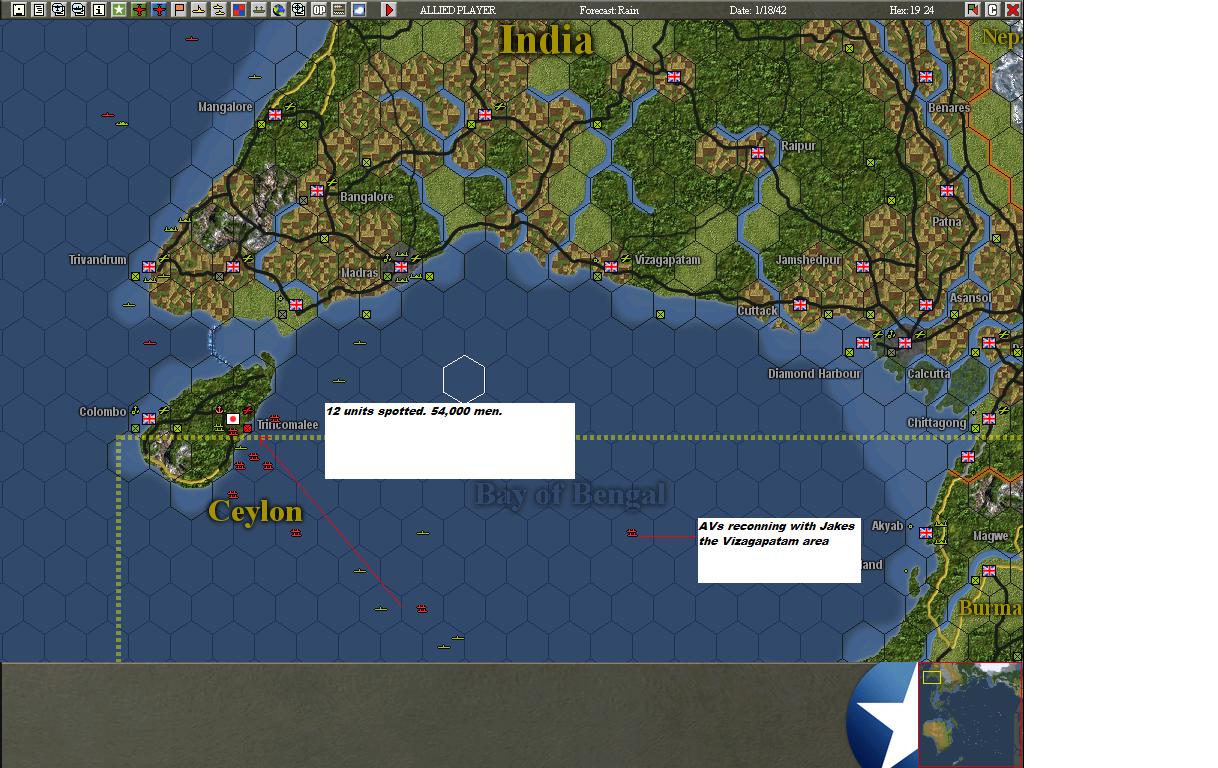1218x768 pixels.
Task: Select the British flag at Jamshedpur
Action: point(863,267)
